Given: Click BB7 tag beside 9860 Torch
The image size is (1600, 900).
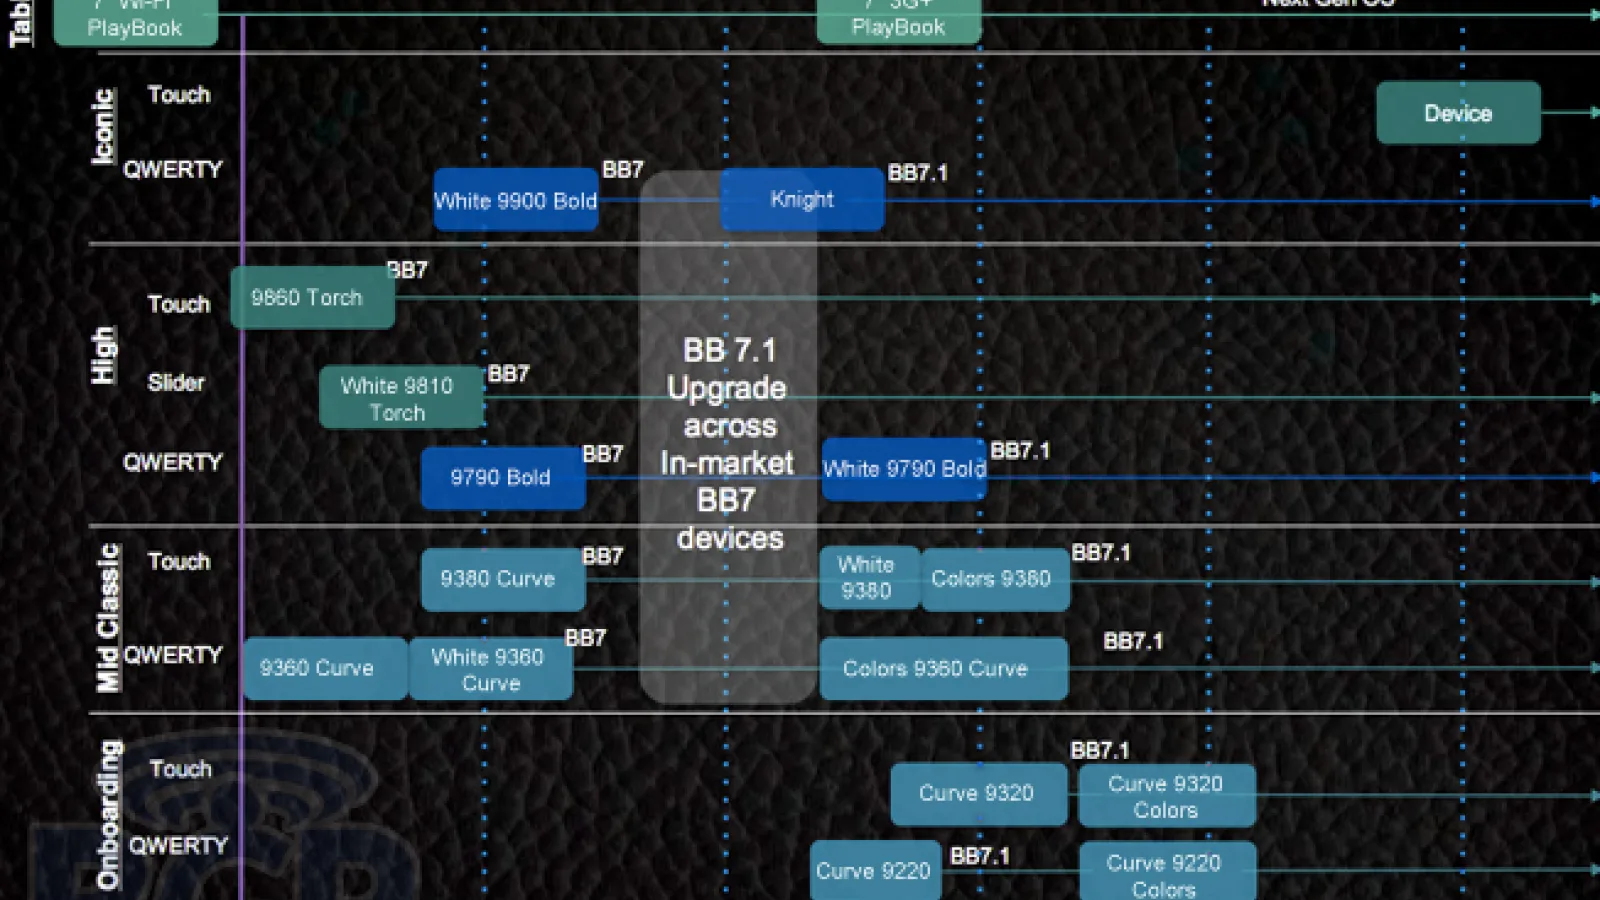Looking at the screenshot, I should (407, 270).
